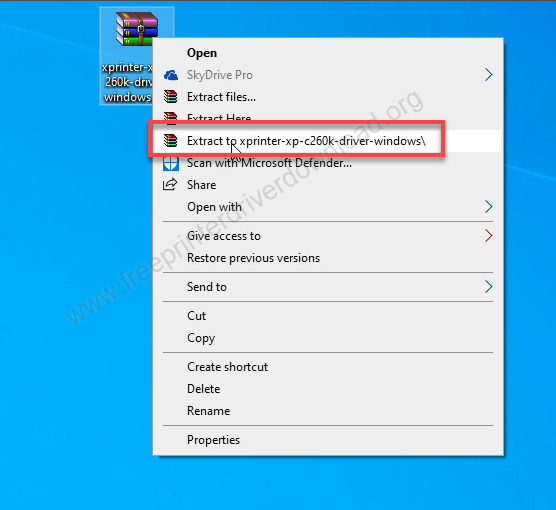This screenshot has width=556, height=510.
Task: Expand the Open with submenu arrow
Action: (x=489, y=207)
